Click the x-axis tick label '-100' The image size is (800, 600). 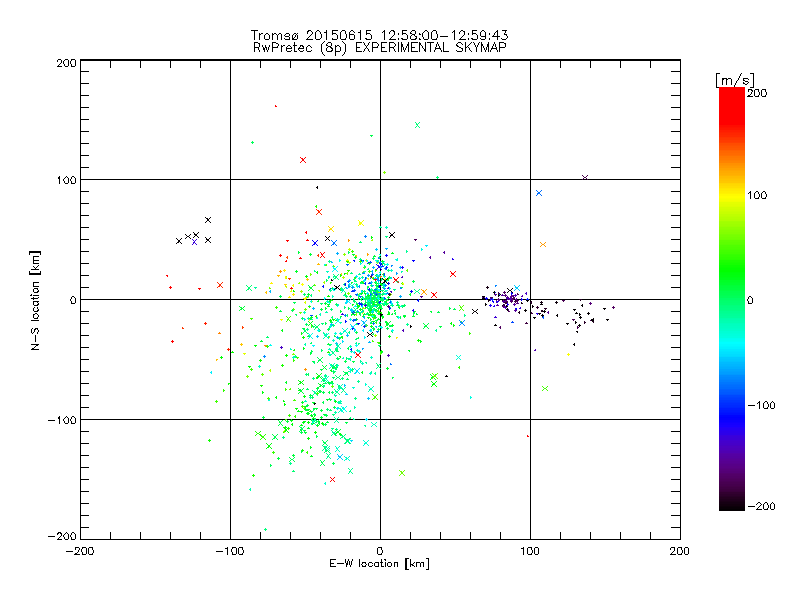pos(230,551)
